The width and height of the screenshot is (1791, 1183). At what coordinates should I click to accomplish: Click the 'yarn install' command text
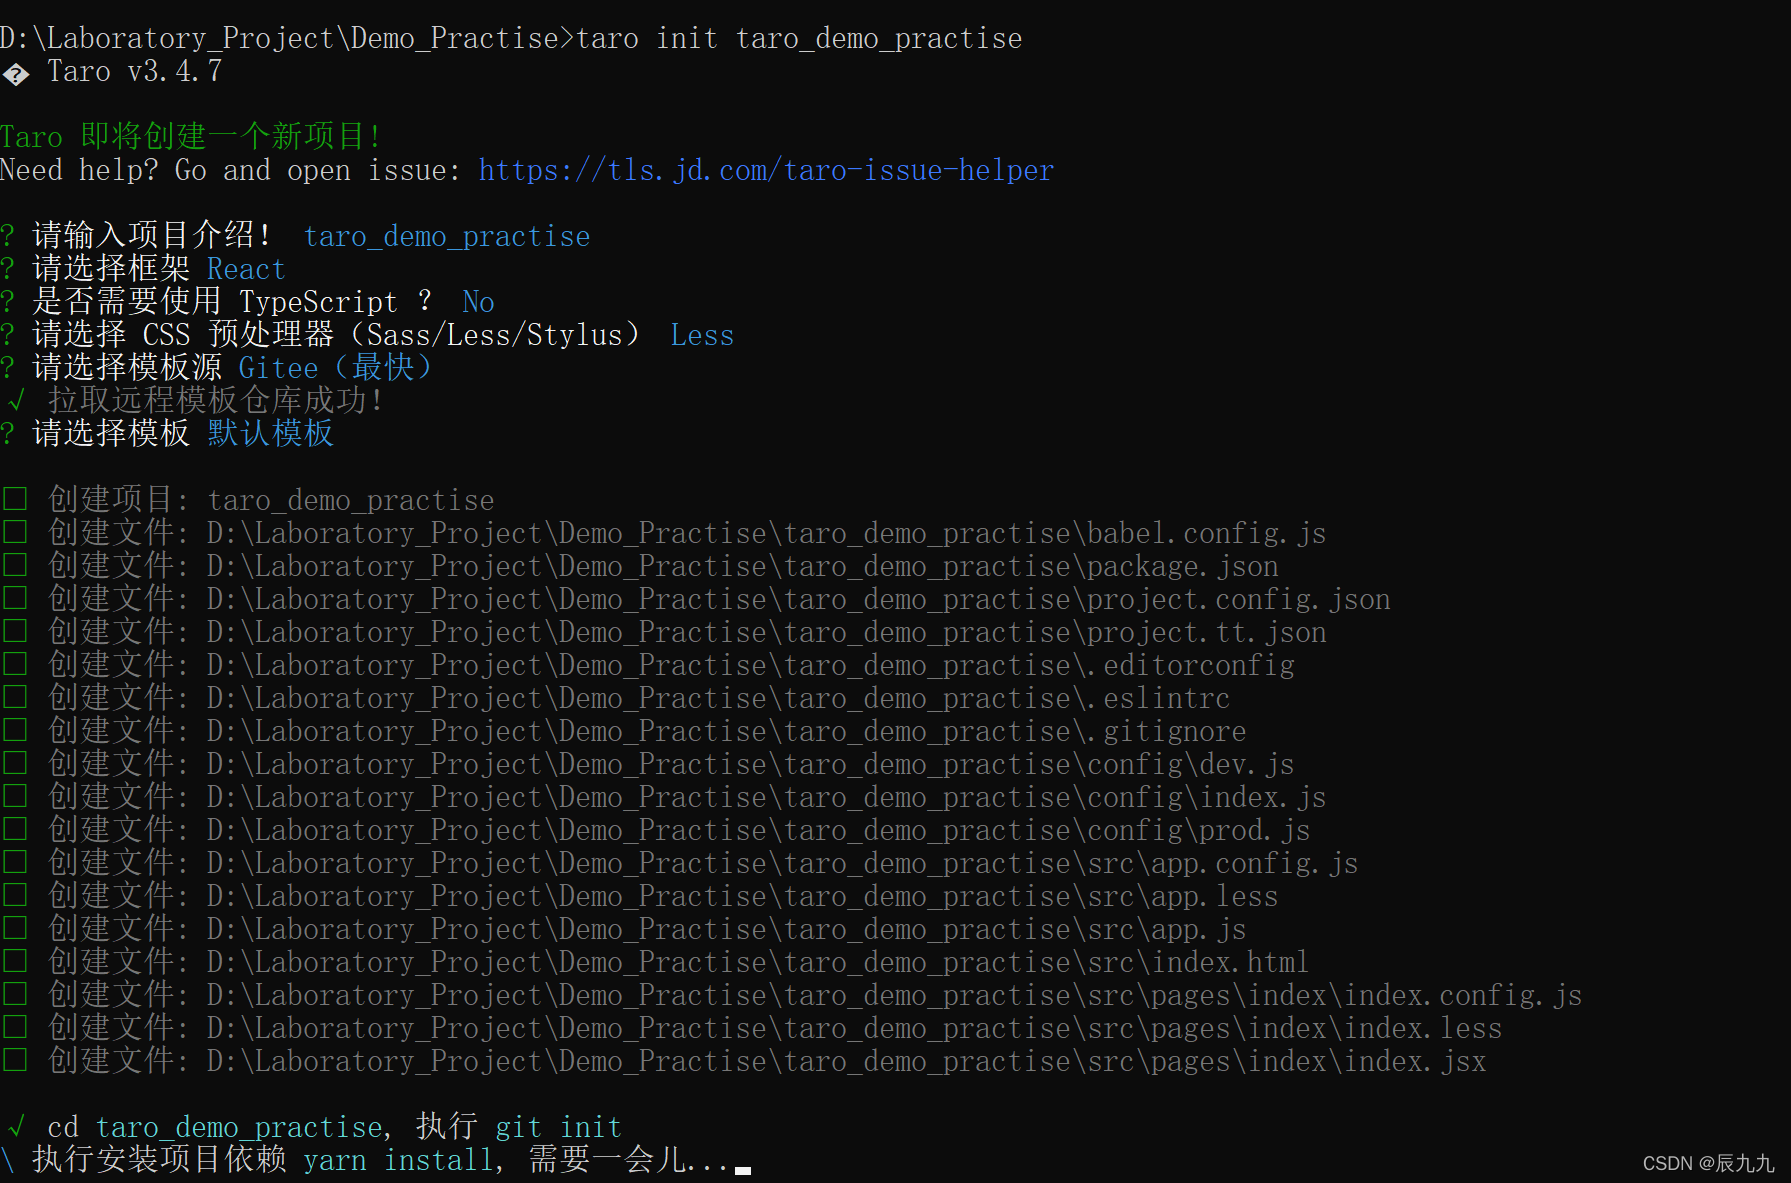(399, 1161)
